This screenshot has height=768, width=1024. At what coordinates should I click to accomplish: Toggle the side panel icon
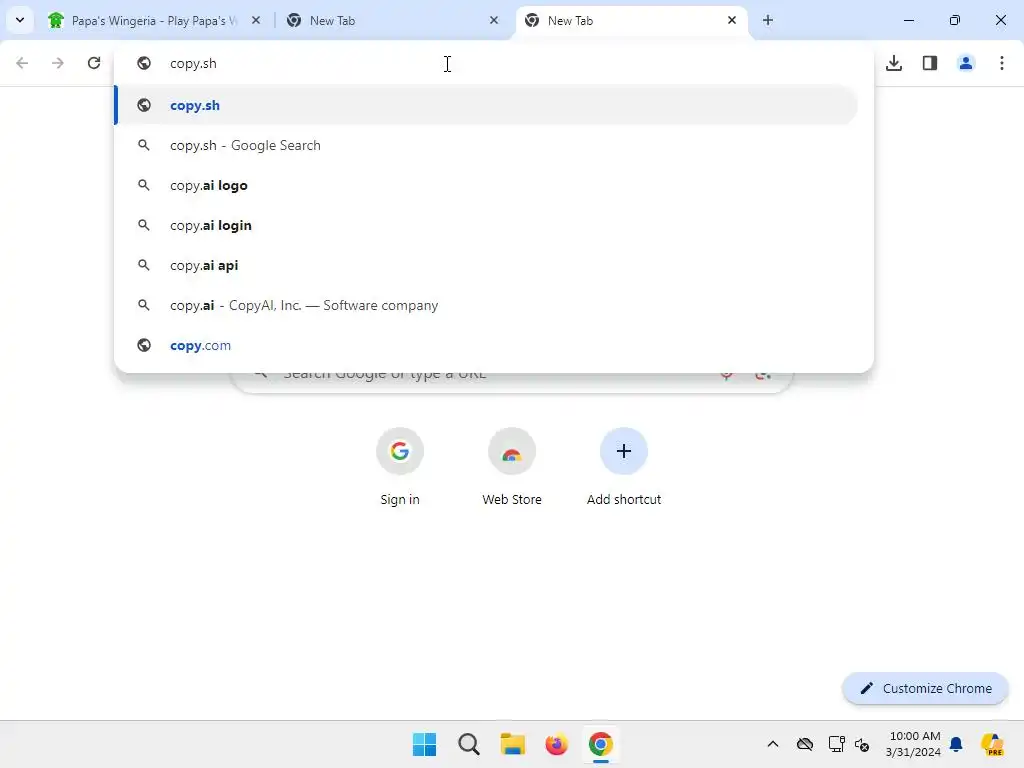[x=930, y=63]
